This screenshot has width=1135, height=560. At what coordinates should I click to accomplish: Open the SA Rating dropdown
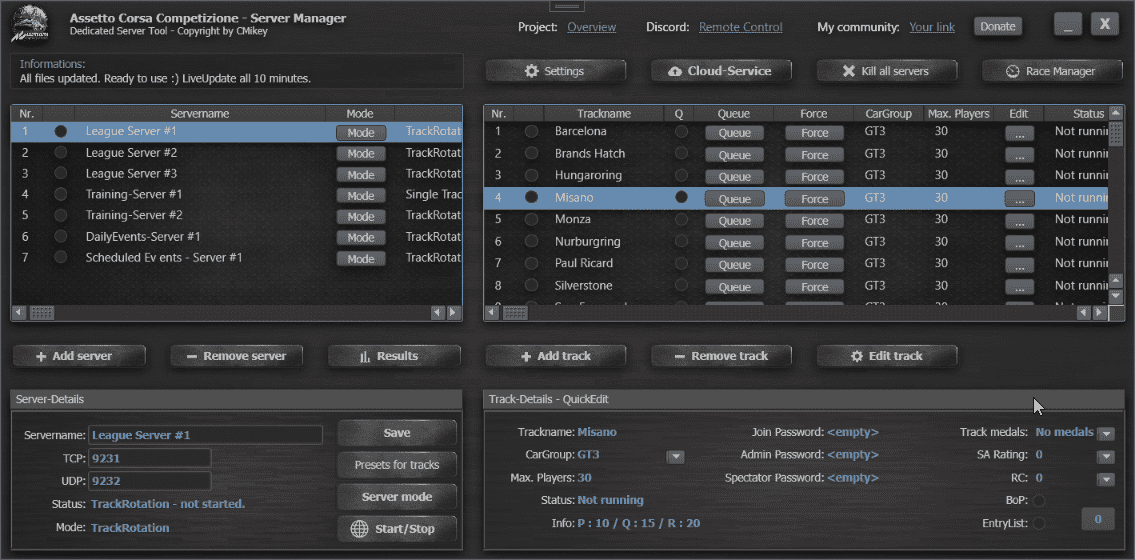point(1105,457)
